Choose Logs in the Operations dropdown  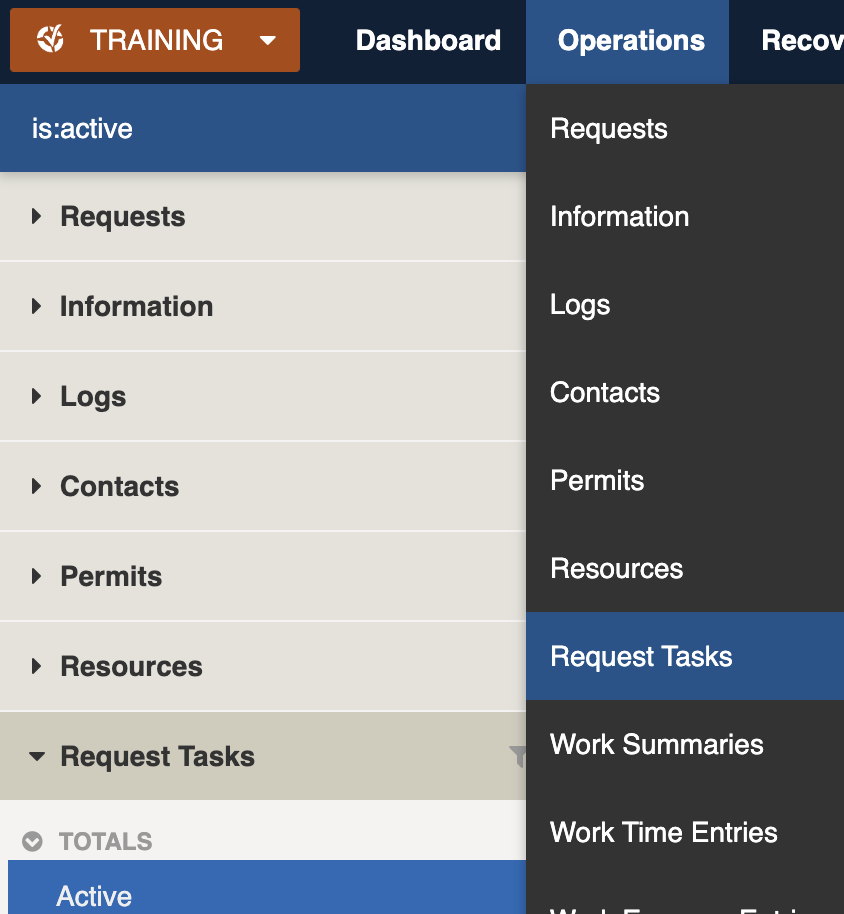580,305
